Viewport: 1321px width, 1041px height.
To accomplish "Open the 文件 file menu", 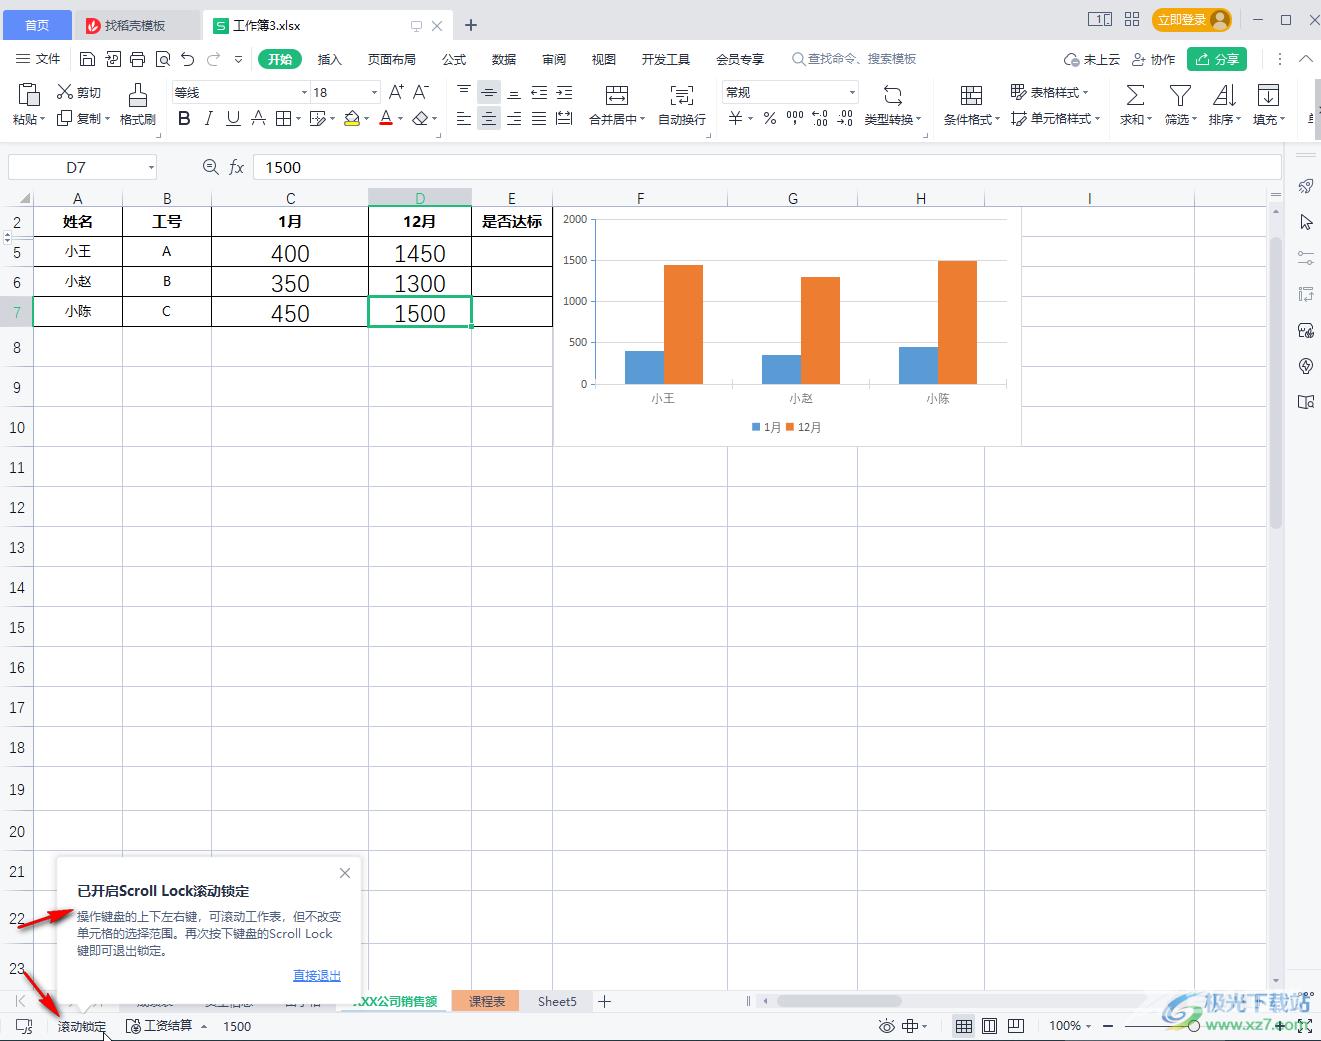I will pos(38,59).
